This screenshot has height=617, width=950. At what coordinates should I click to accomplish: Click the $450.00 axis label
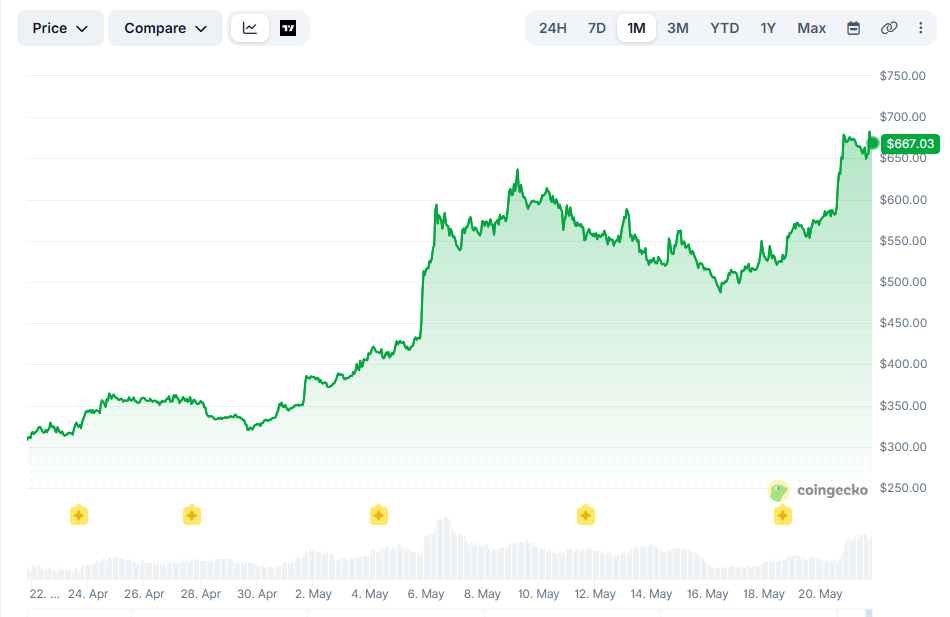pyautogui.click(x=903, y=322)
